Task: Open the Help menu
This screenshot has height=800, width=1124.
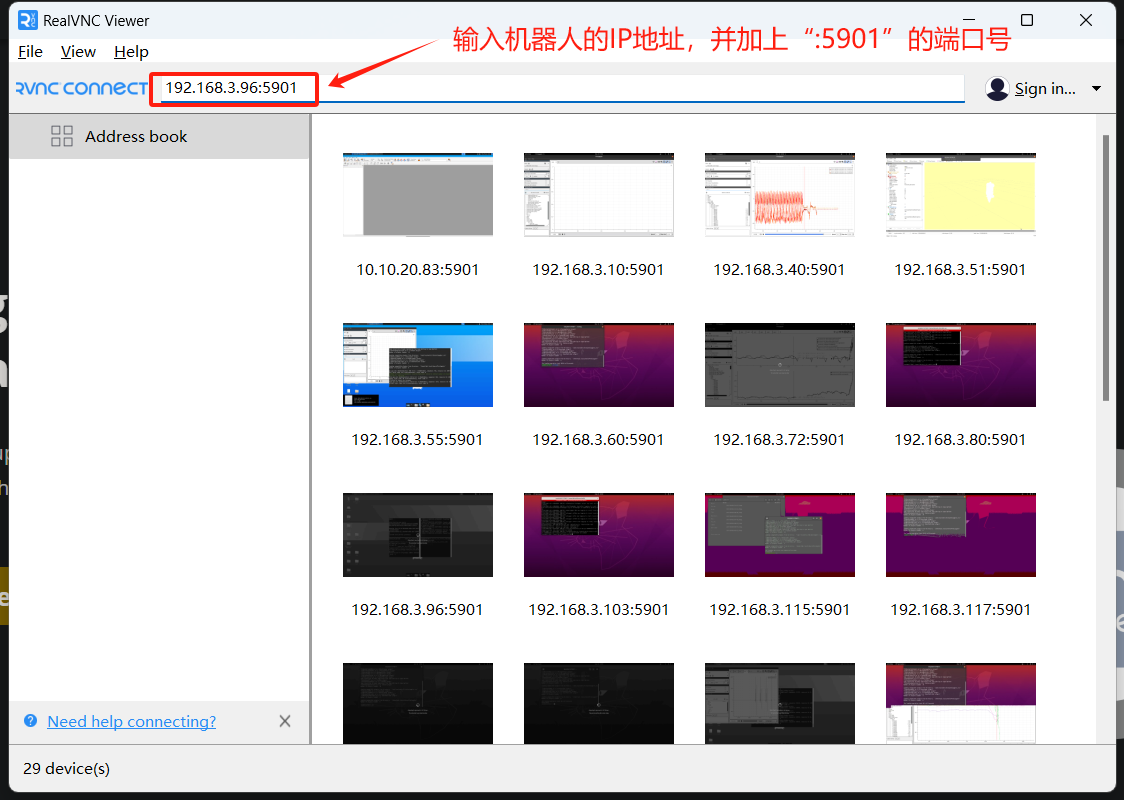Action: click(x=131, y=52)
